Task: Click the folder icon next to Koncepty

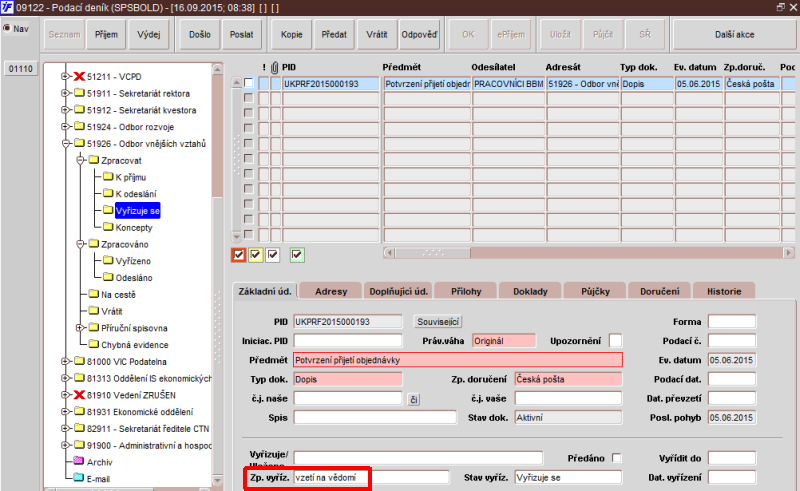Action: (x=108, y=227)
